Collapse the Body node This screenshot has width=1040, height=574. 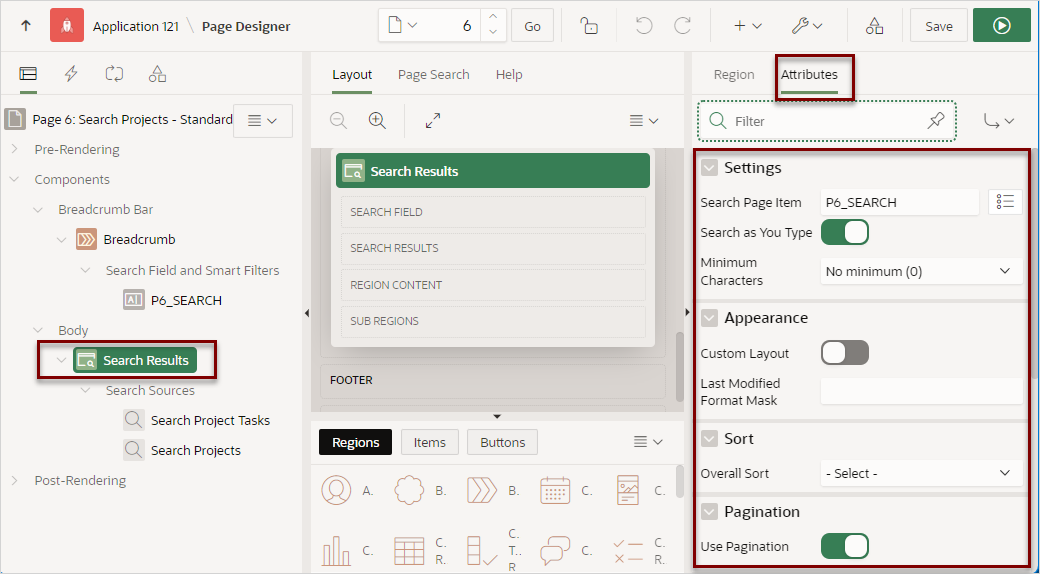tap(38, 330)
